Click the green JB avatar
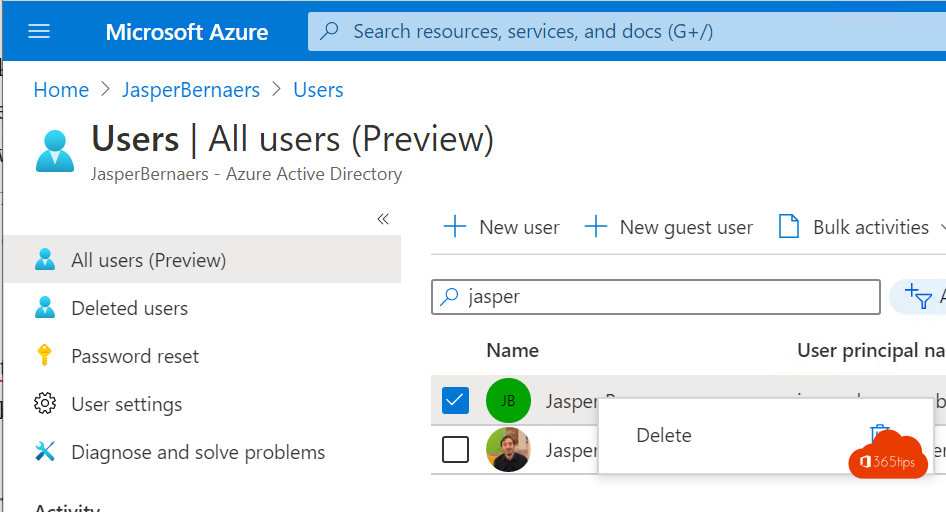 coord(508,400)
